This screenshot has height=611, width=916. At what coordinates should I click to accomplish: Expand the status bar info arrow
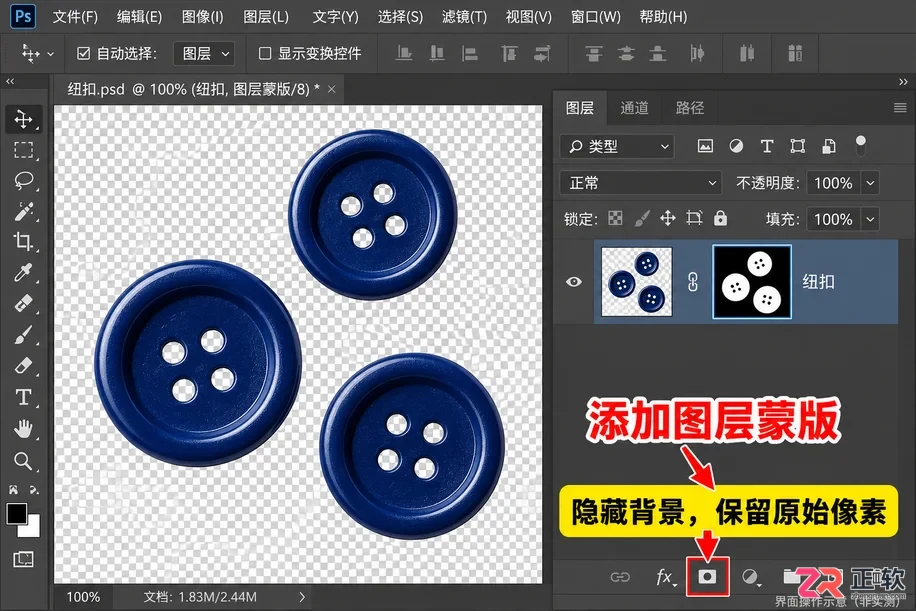pos(302,597)
